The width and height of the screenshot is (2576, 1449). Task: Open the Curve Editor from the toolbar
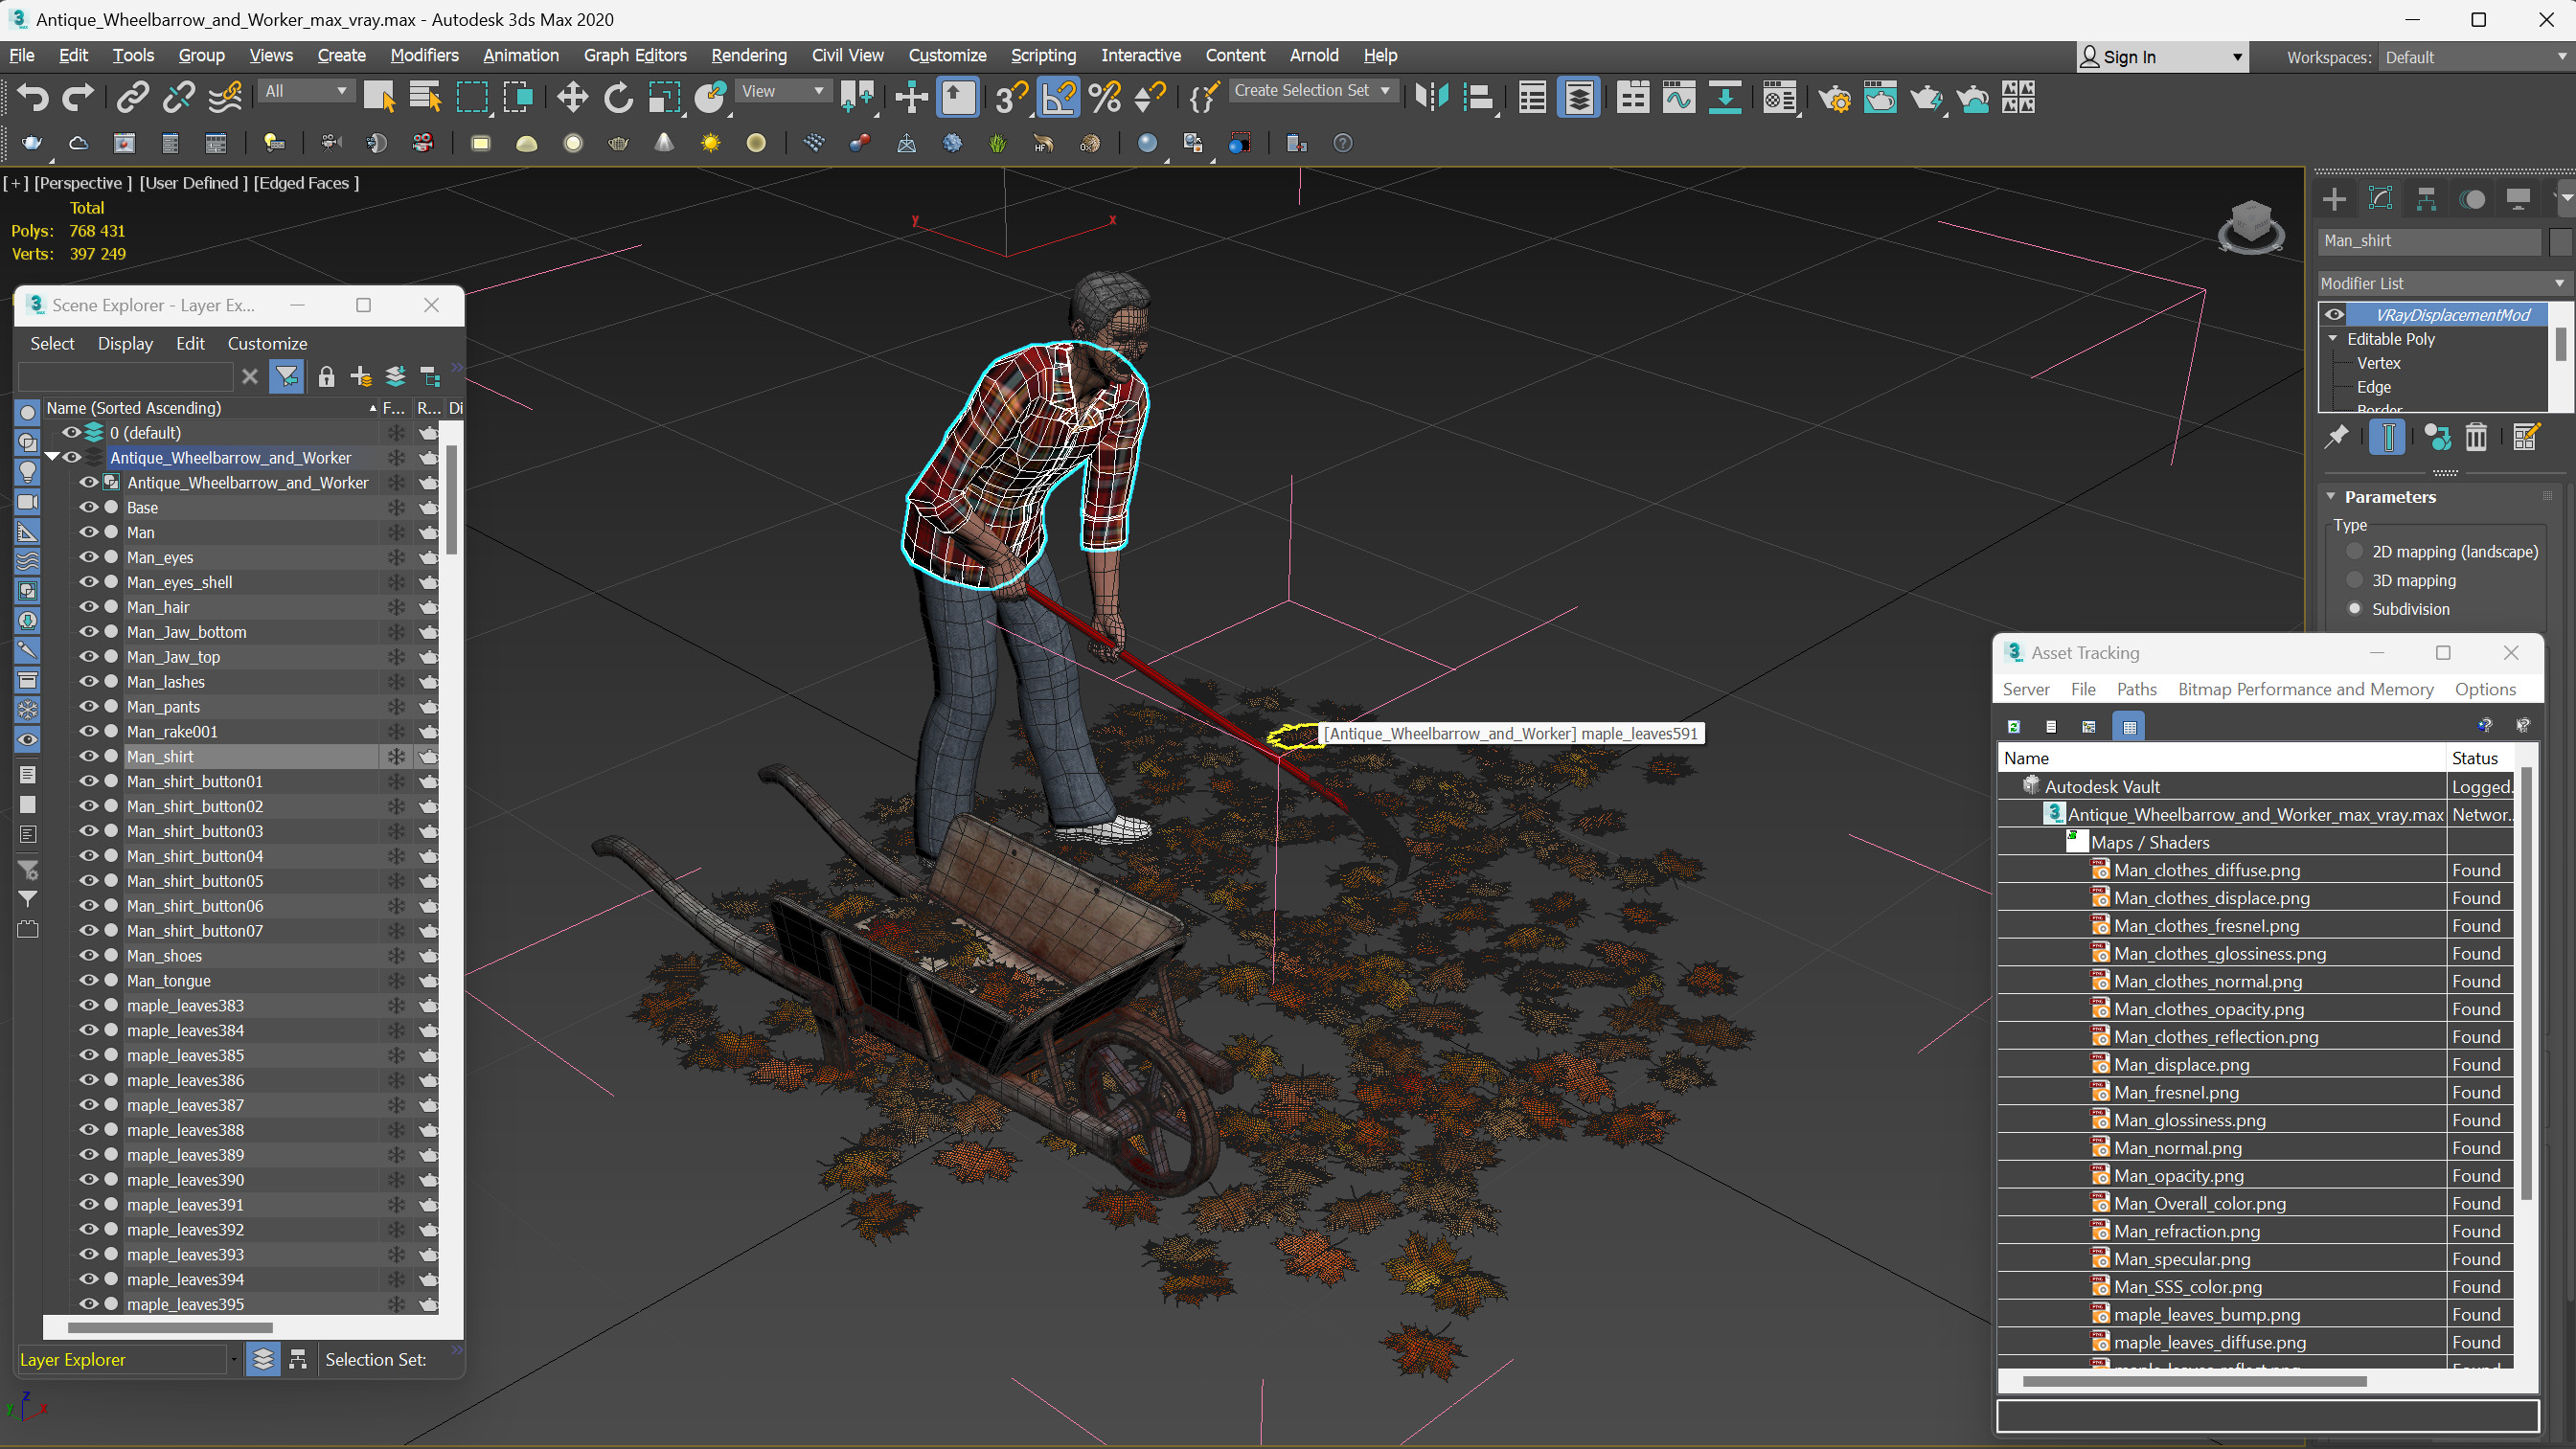click(x=1679, y=97)
